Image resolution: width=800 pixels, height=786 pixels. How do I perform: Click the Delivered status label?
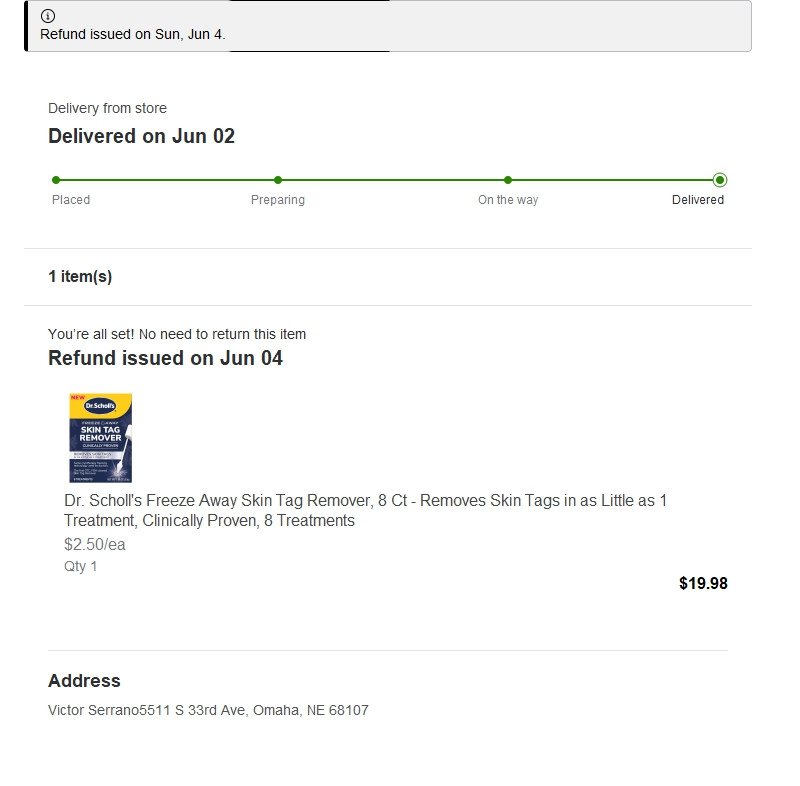pos(697,199)
